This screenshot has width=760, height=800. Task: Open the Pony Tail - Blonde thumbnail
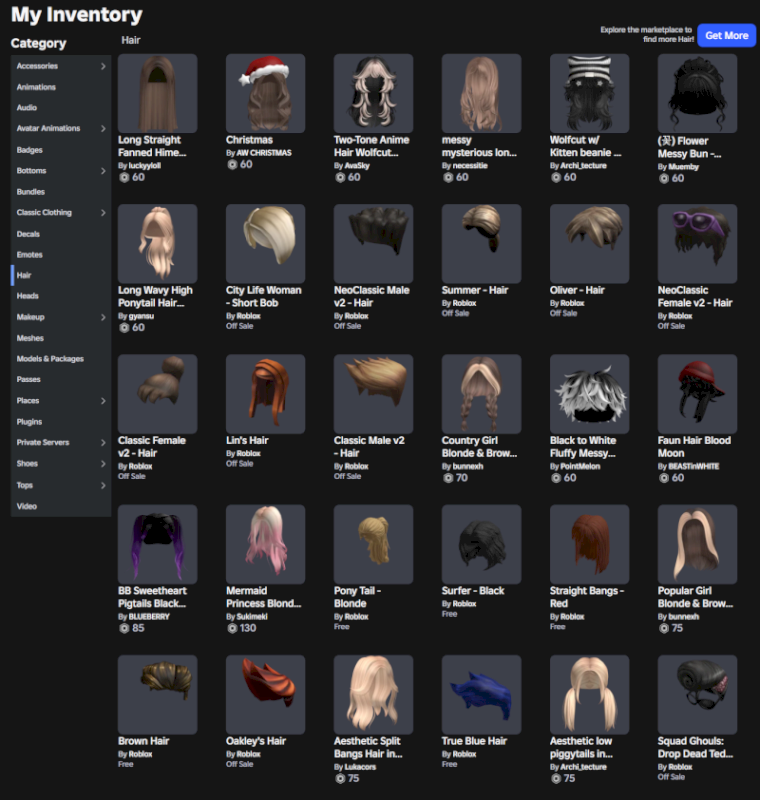tap(373, 544)
